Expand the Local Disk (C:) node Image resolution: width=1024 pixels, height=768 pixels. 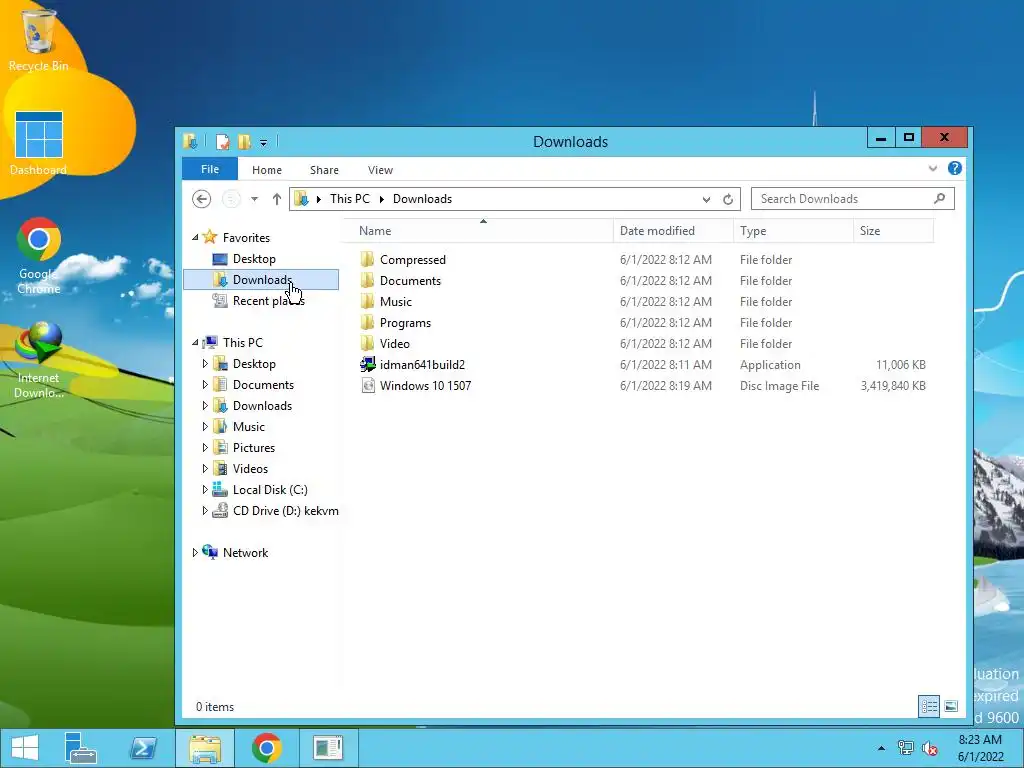click(x=204, y=489)
